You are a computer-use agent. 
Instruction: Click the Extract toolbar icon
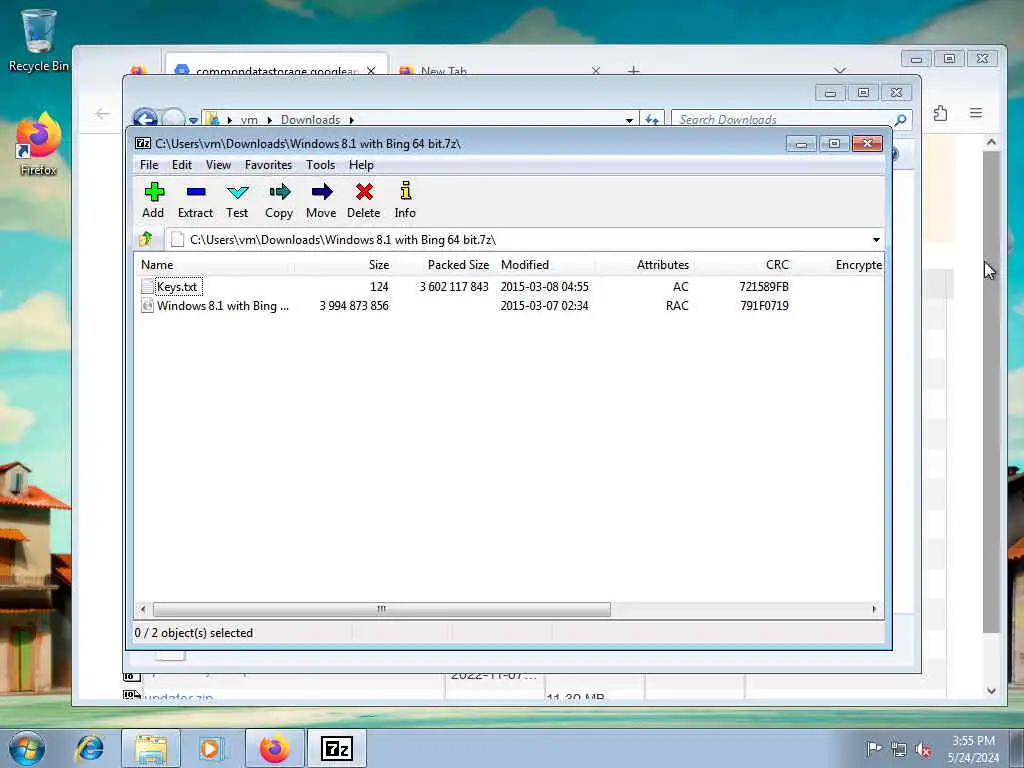point(195,200)
